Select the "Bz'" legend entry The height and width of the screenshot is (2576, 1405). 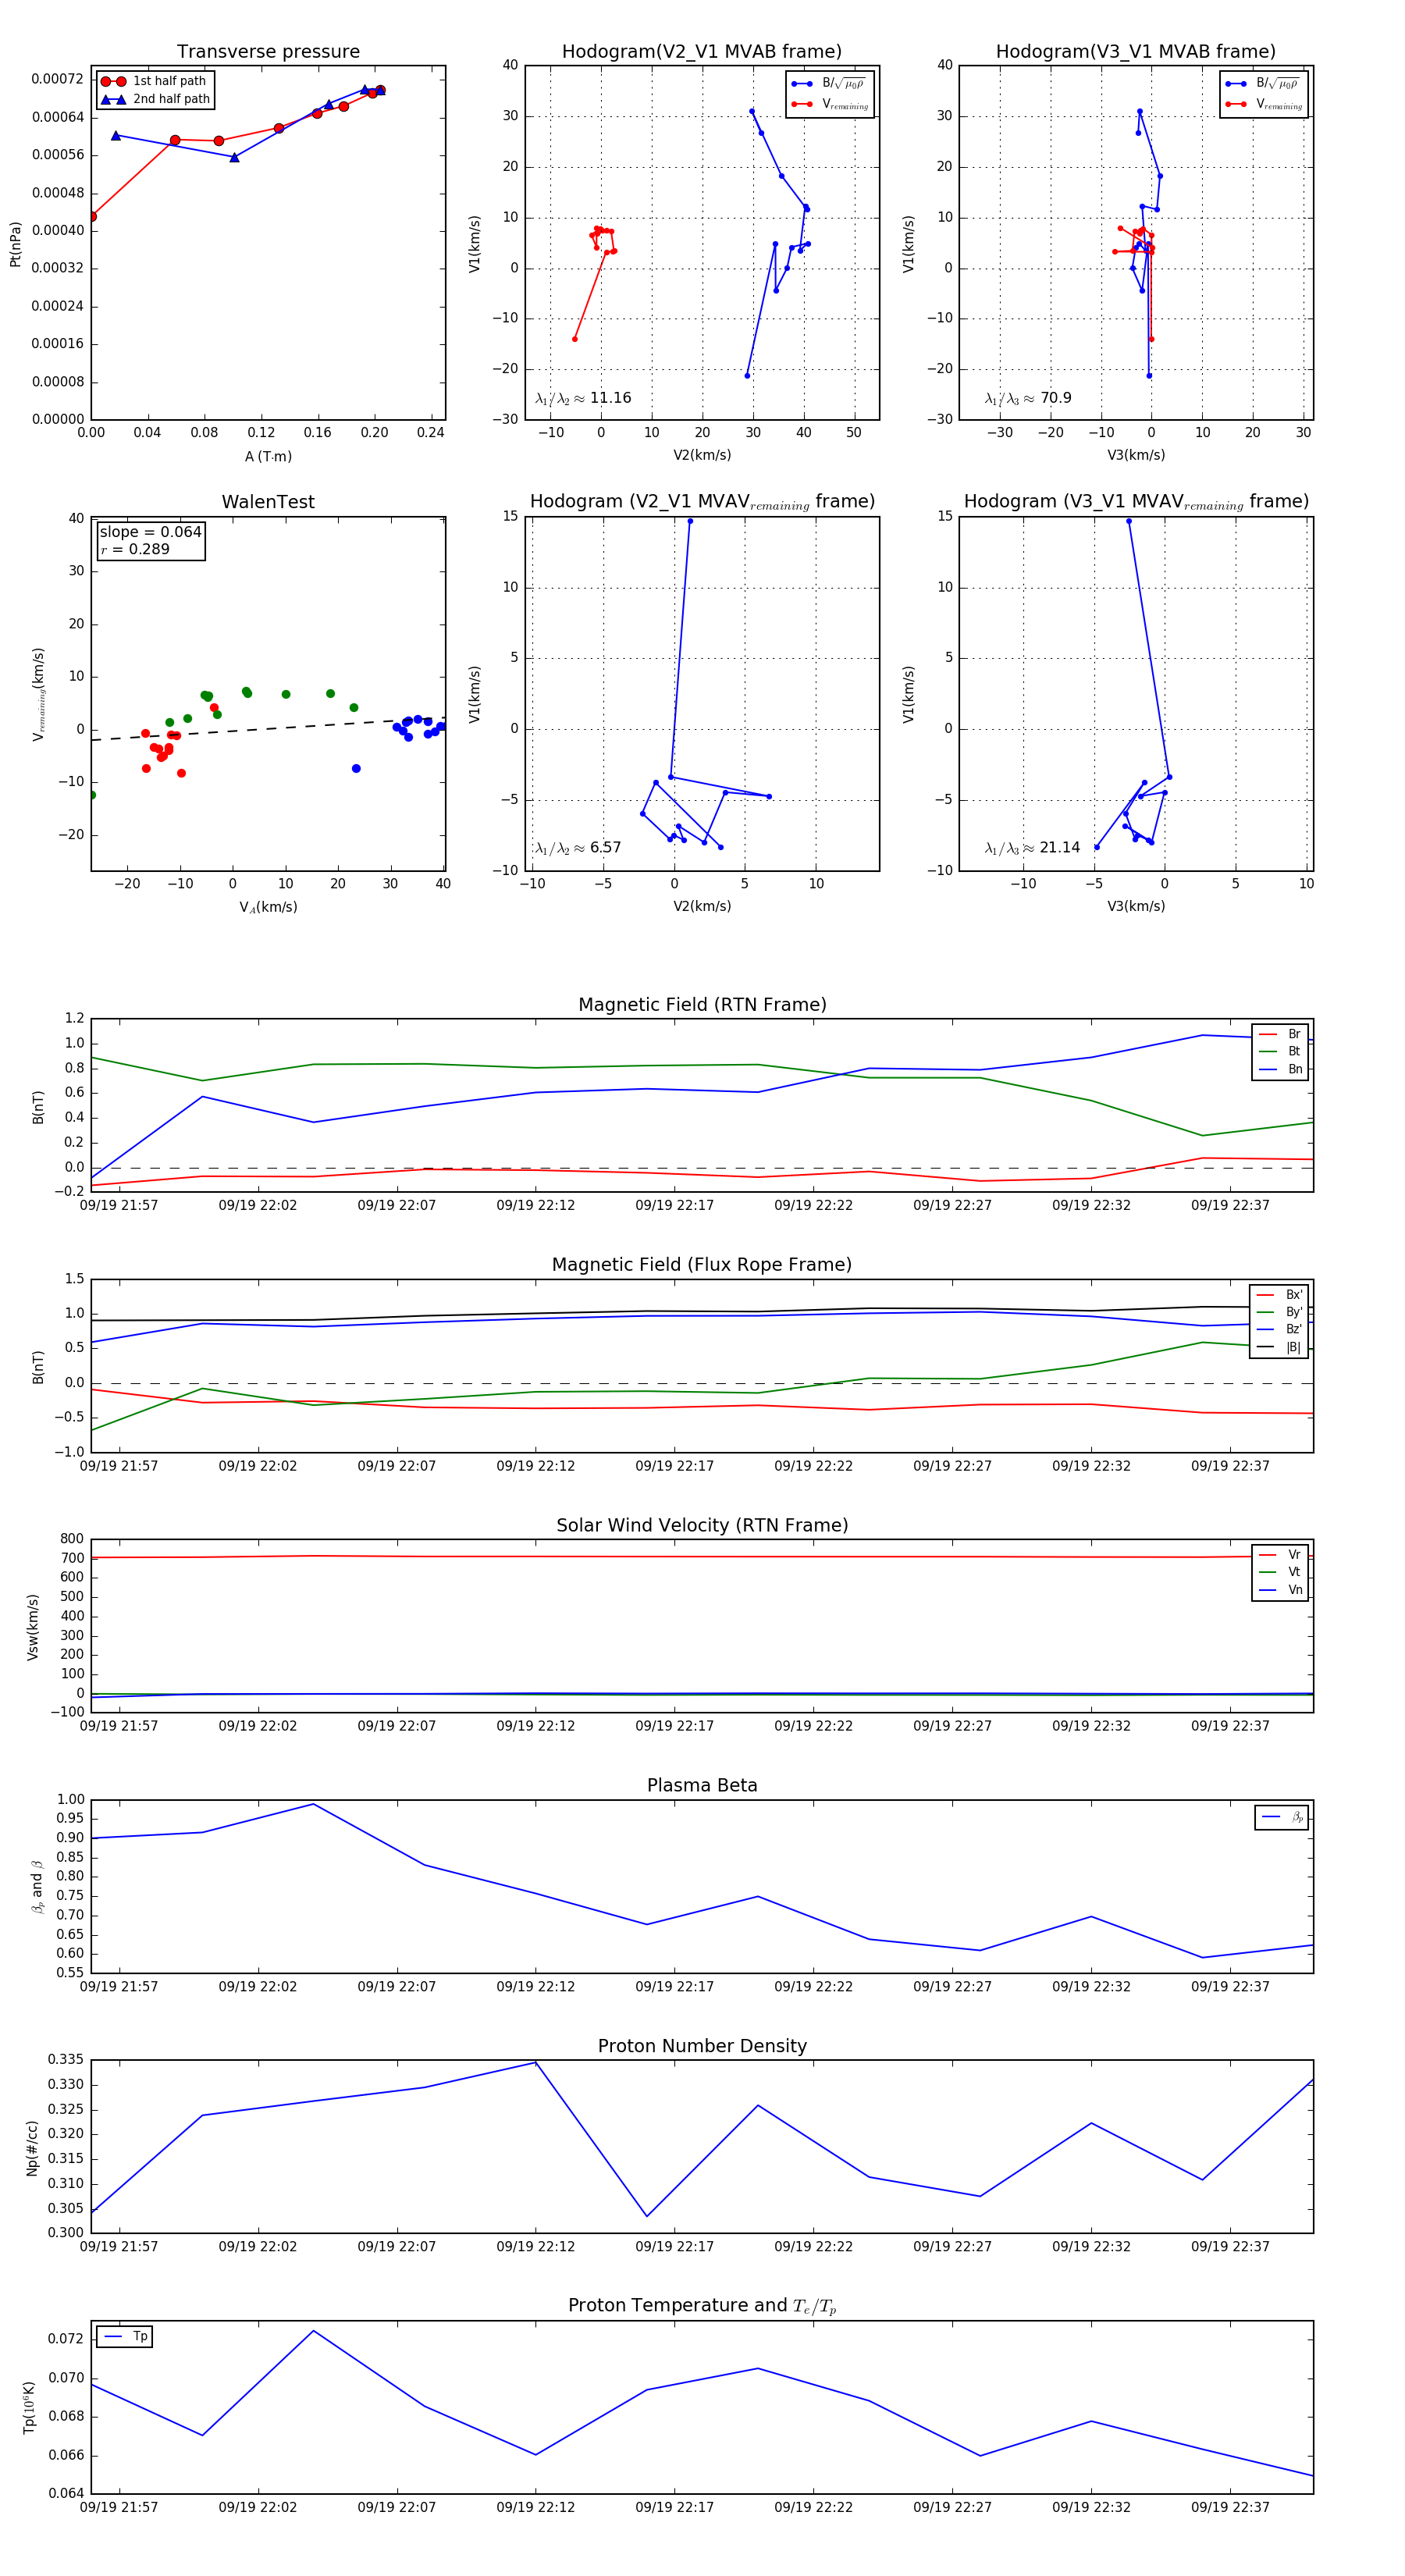1279,1329
